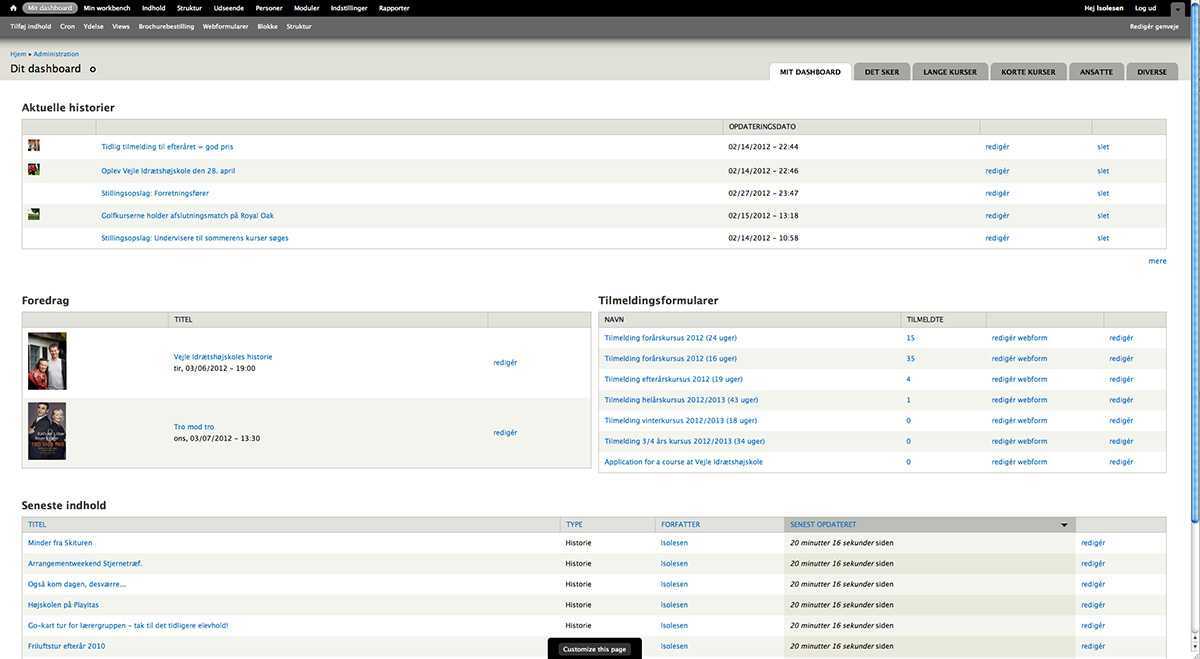Delete the Stillingsopslag: Forretningsfører story via slet
This screenshot has height=659, width=1200.
pos(1103,193)
